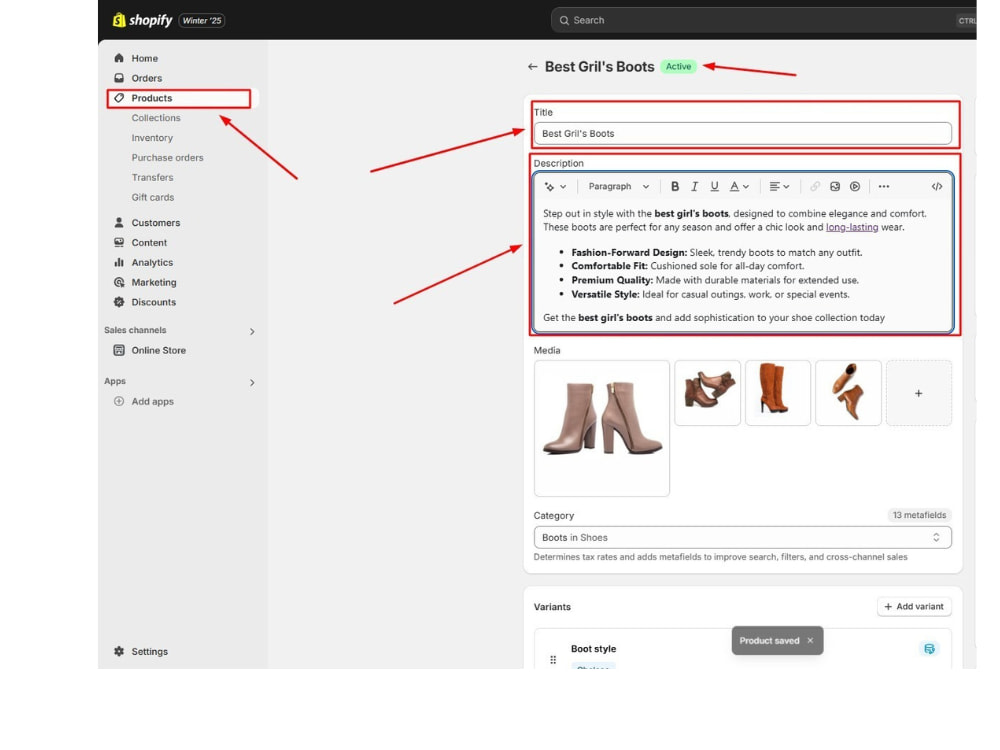Open Collections submenu item
1000x750 pixels.
(156, 118)
